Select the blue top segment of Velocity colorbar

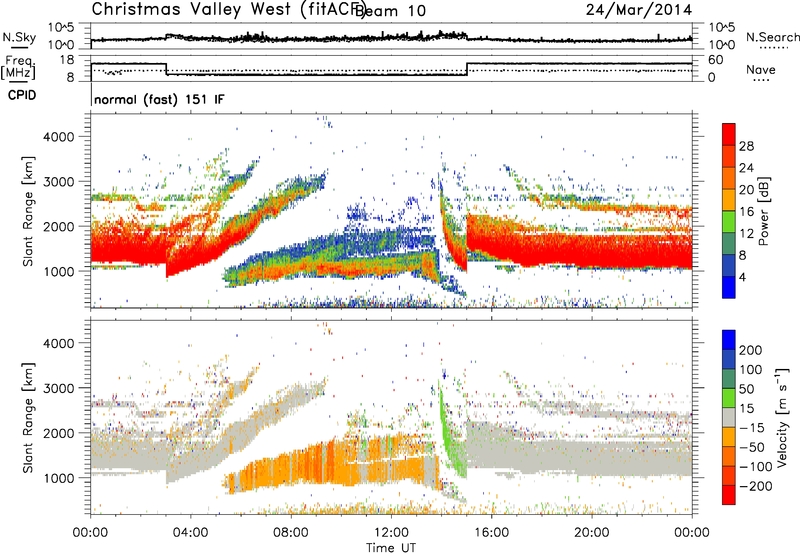(729, 340)
